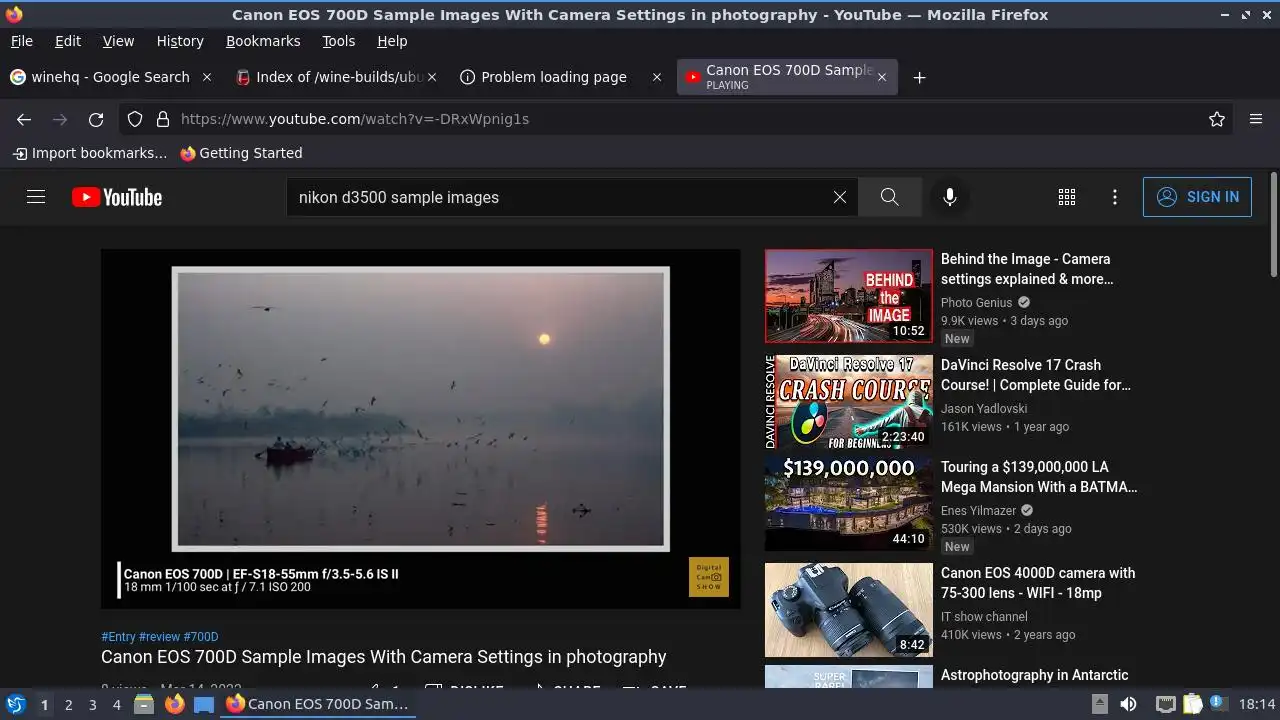Image resolution: width=1280 pixels, height=720 pixels.
Task: Visit IT show channel
Action: [984, 616]
